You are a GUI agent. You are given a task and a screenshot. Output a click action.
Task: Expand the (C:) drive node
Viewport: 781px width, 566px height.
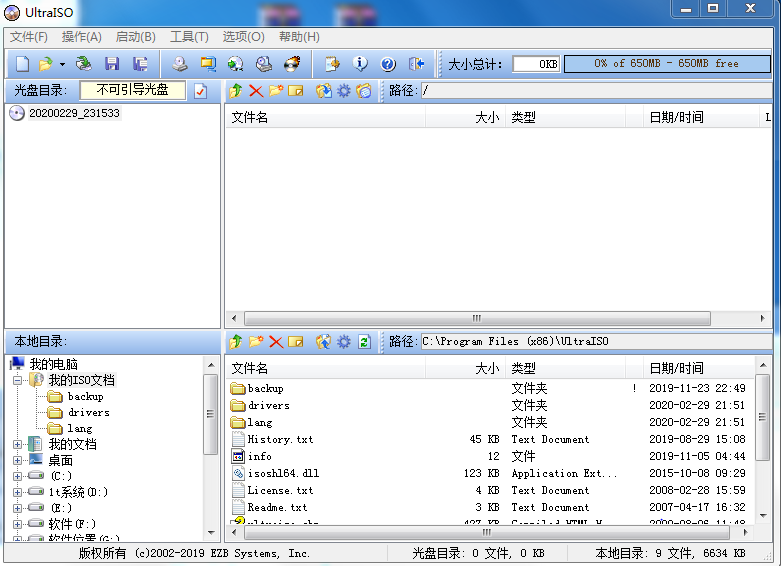pos(17,476)
